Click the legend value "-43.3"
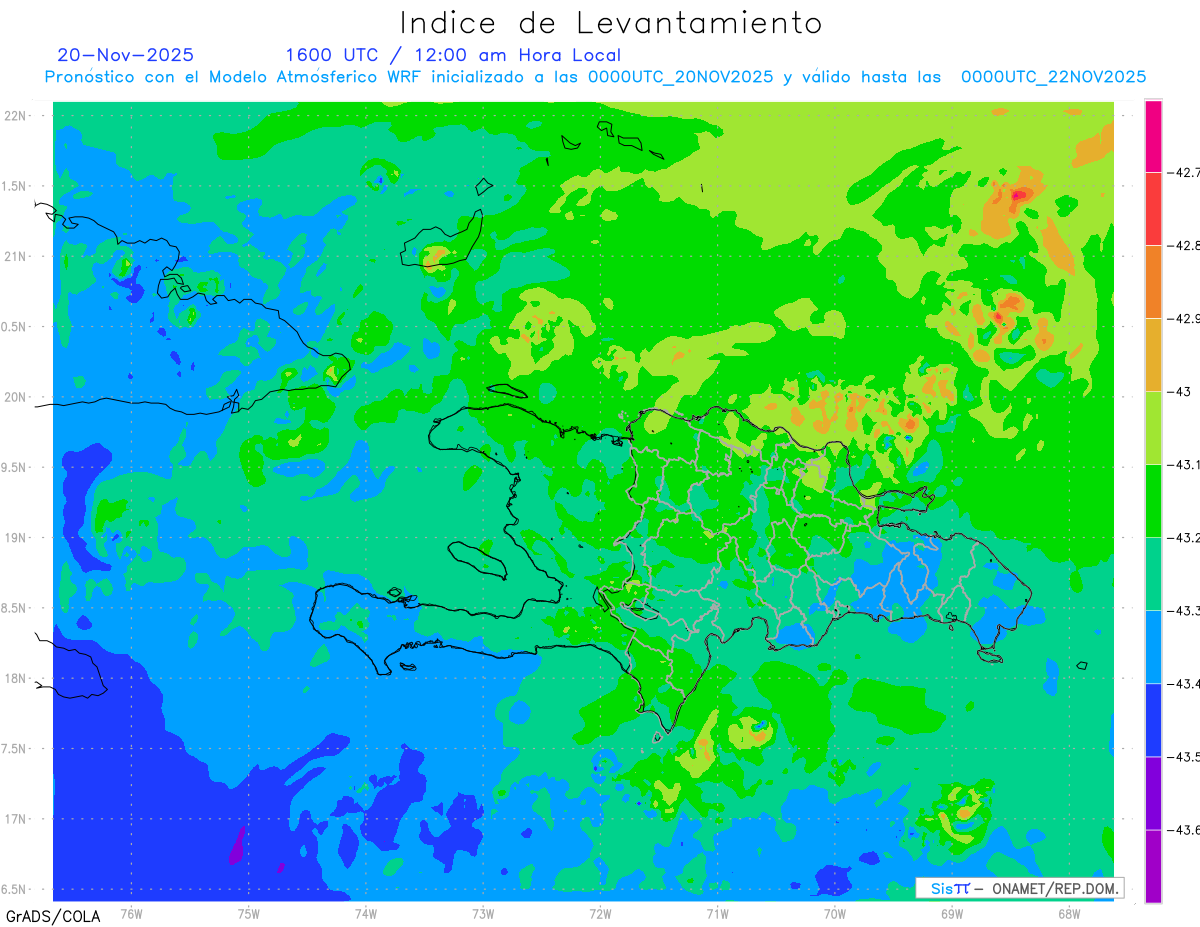Viewport: 1200px width, 927px height. click(1184, 610)
